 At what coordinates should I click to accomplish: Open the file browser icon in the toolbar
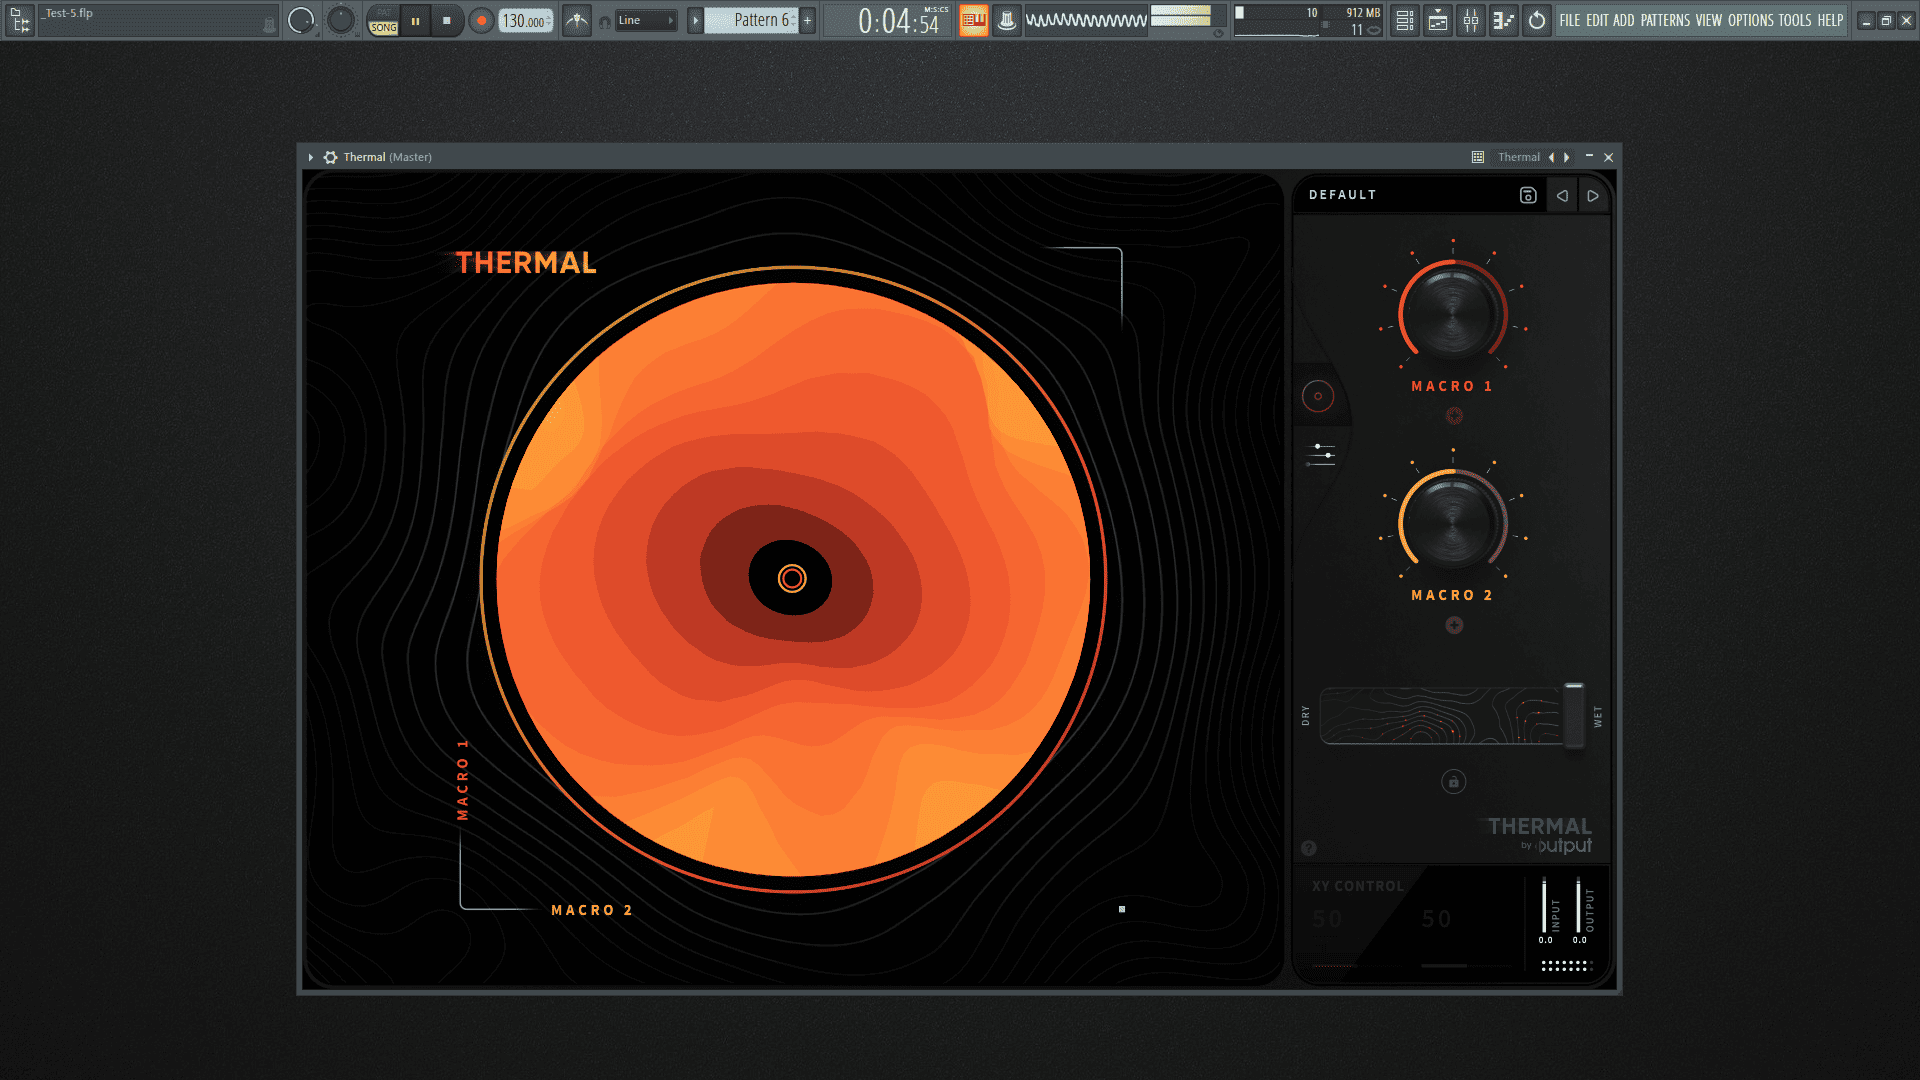pos(19,20)
